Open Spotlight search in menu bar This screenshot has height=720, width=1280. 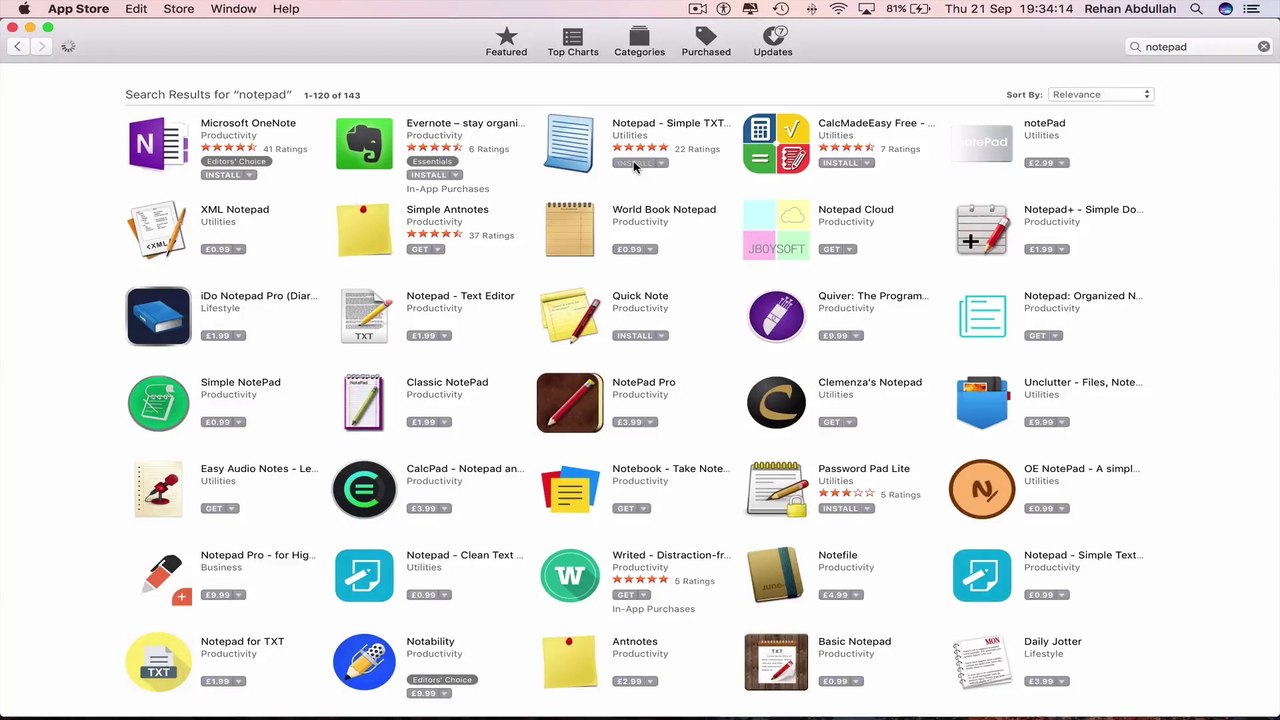tap(1196, 8)
